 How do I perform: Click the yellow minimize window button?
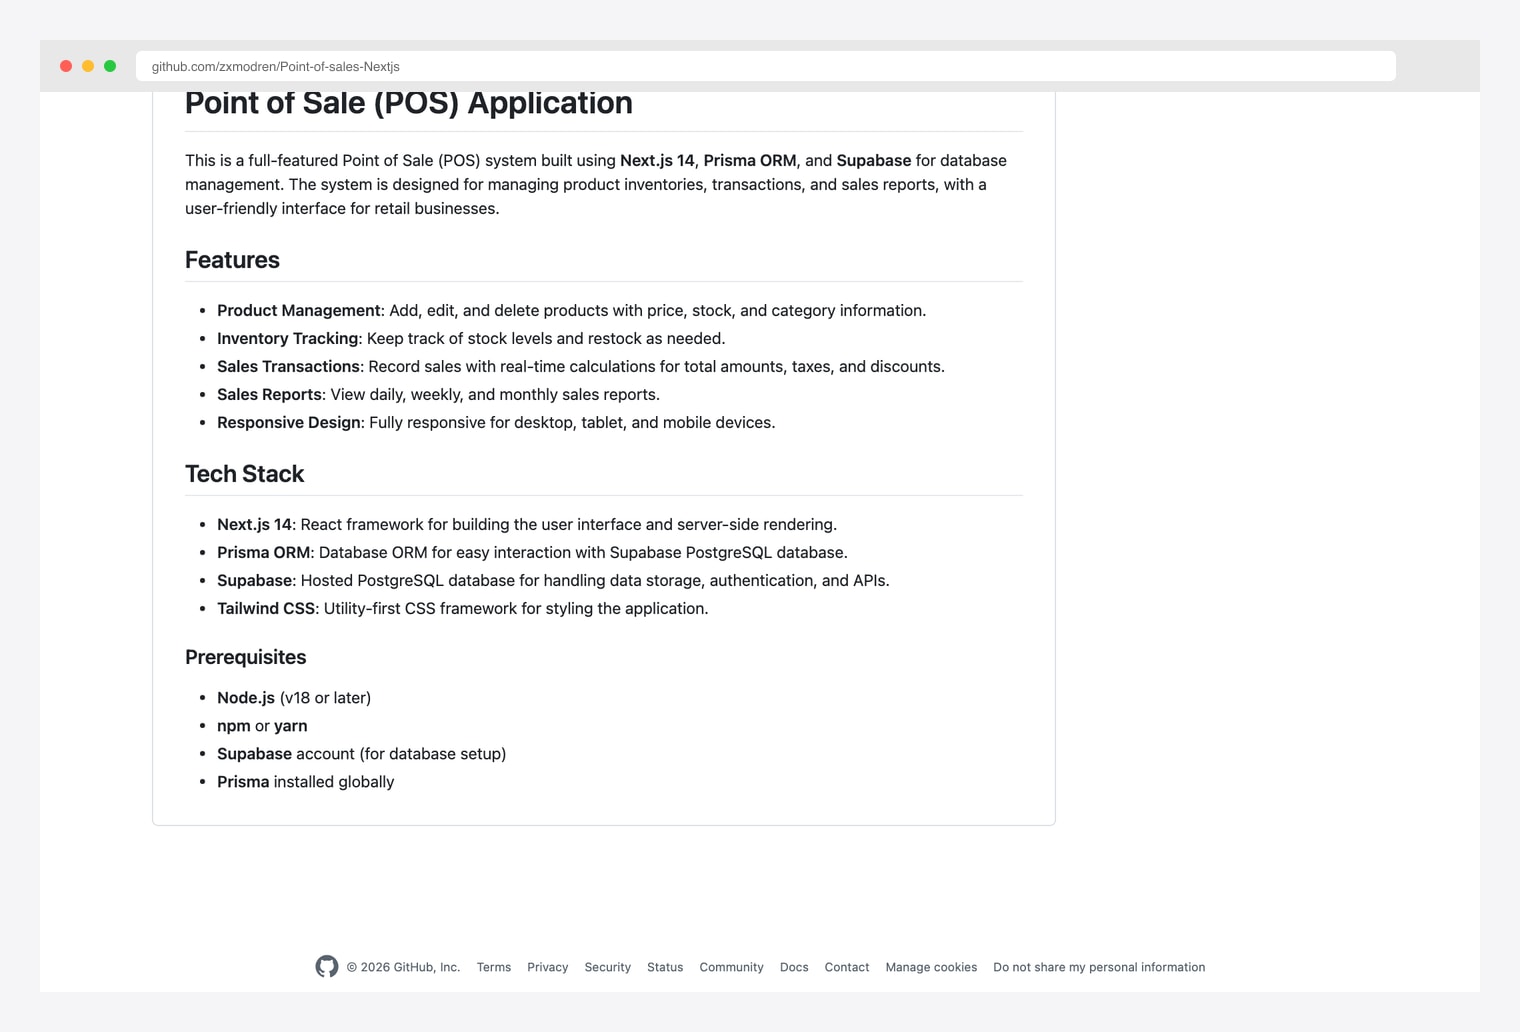point(88,66)
